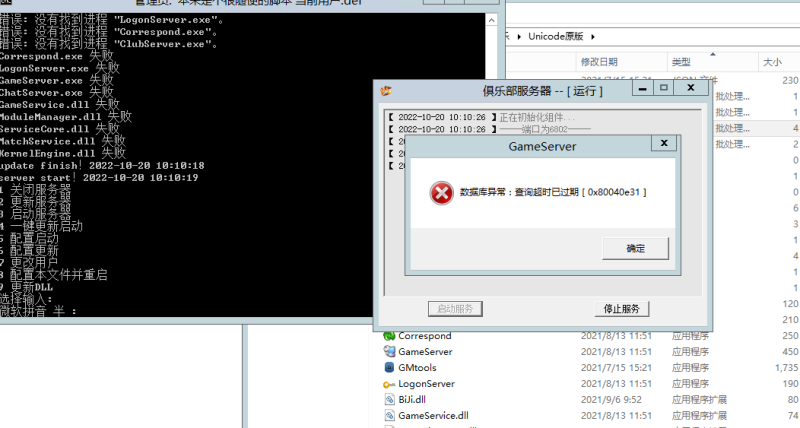Image resolution: width=800 pixels, height=428 pixels.
Task: Click console option 更新DLL
Action: [x=27, y=287]
